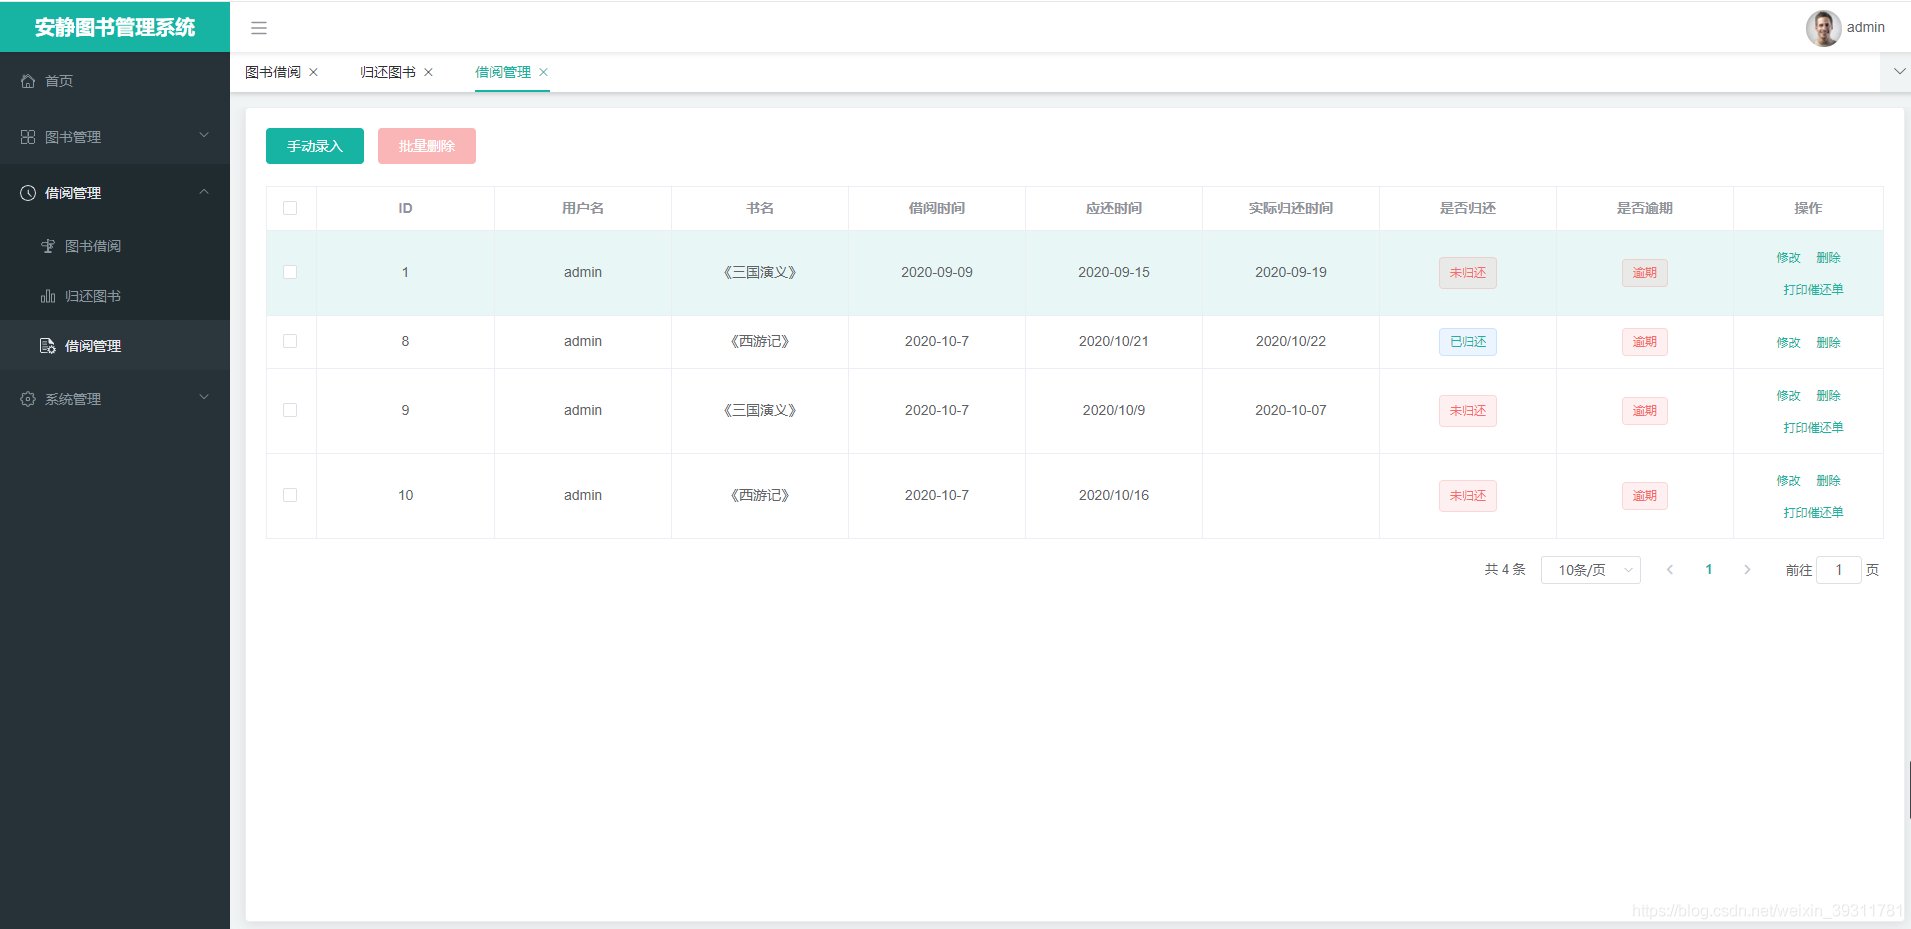Viewport: 1911px width, 929px height.
Task: Click 修改 for row ID 9
Action: tap(1789, 396)
